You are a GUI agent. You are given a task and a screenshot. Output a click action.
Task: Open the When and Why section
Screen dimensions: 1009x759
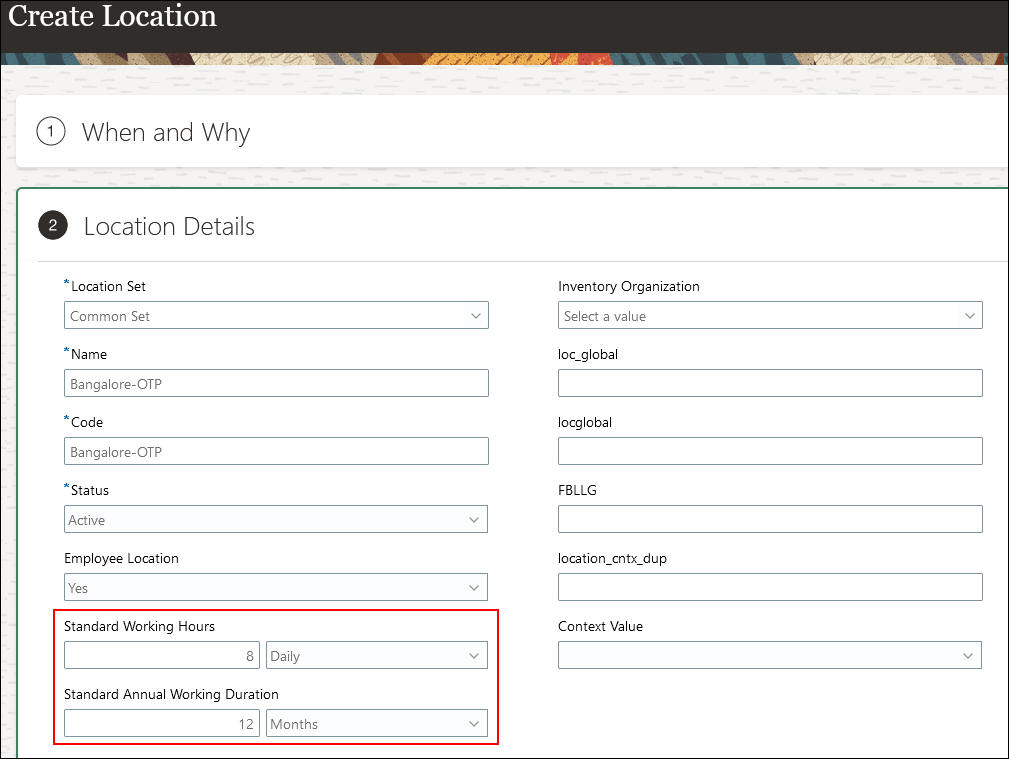pos(166,132)
